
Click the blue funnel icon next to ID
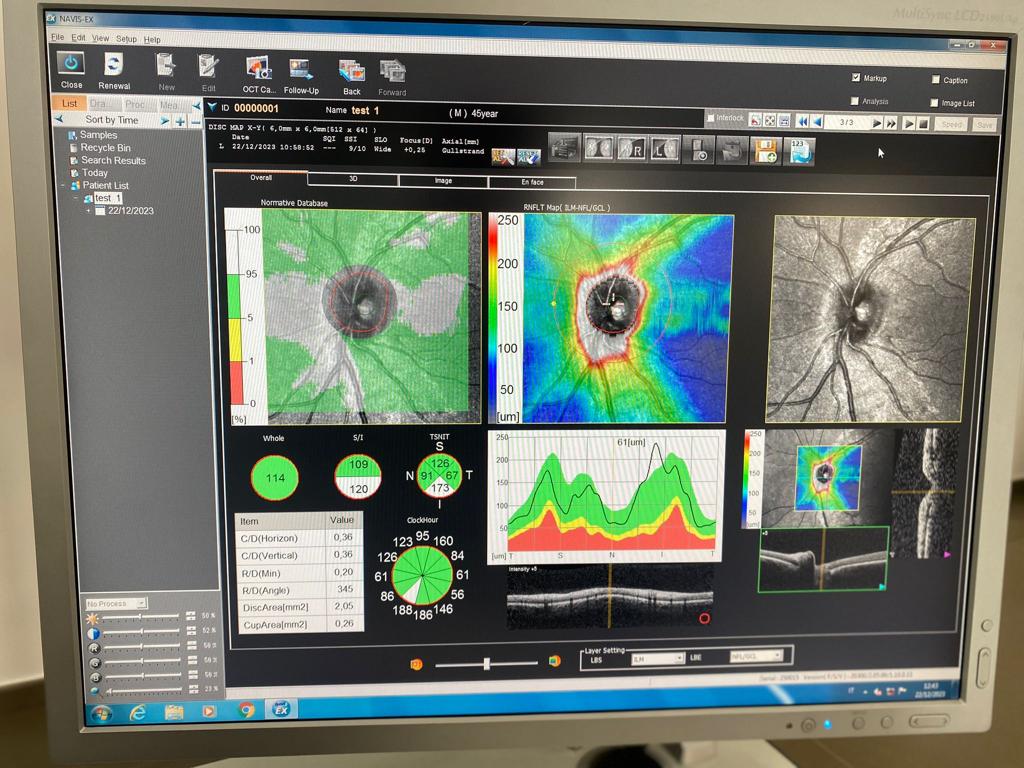(212, 107)
